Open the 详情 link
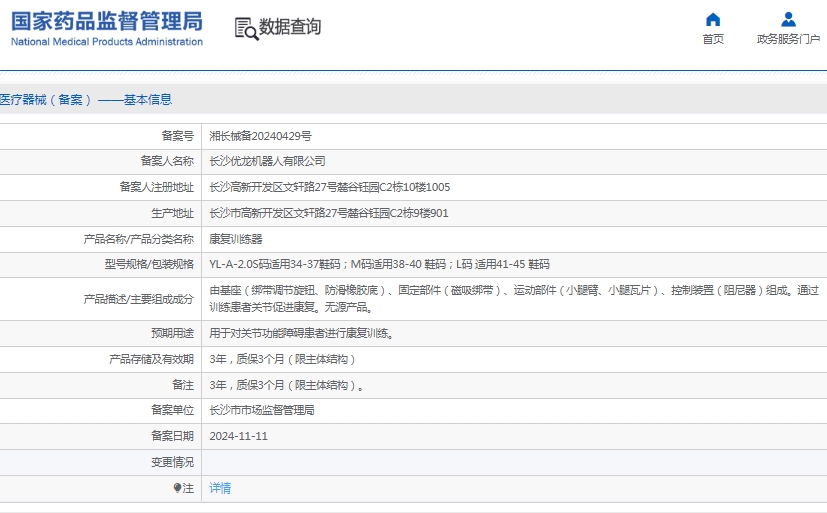Image resolution: width=827 pixels, height=513 pixels. click(x=220, y=488)
